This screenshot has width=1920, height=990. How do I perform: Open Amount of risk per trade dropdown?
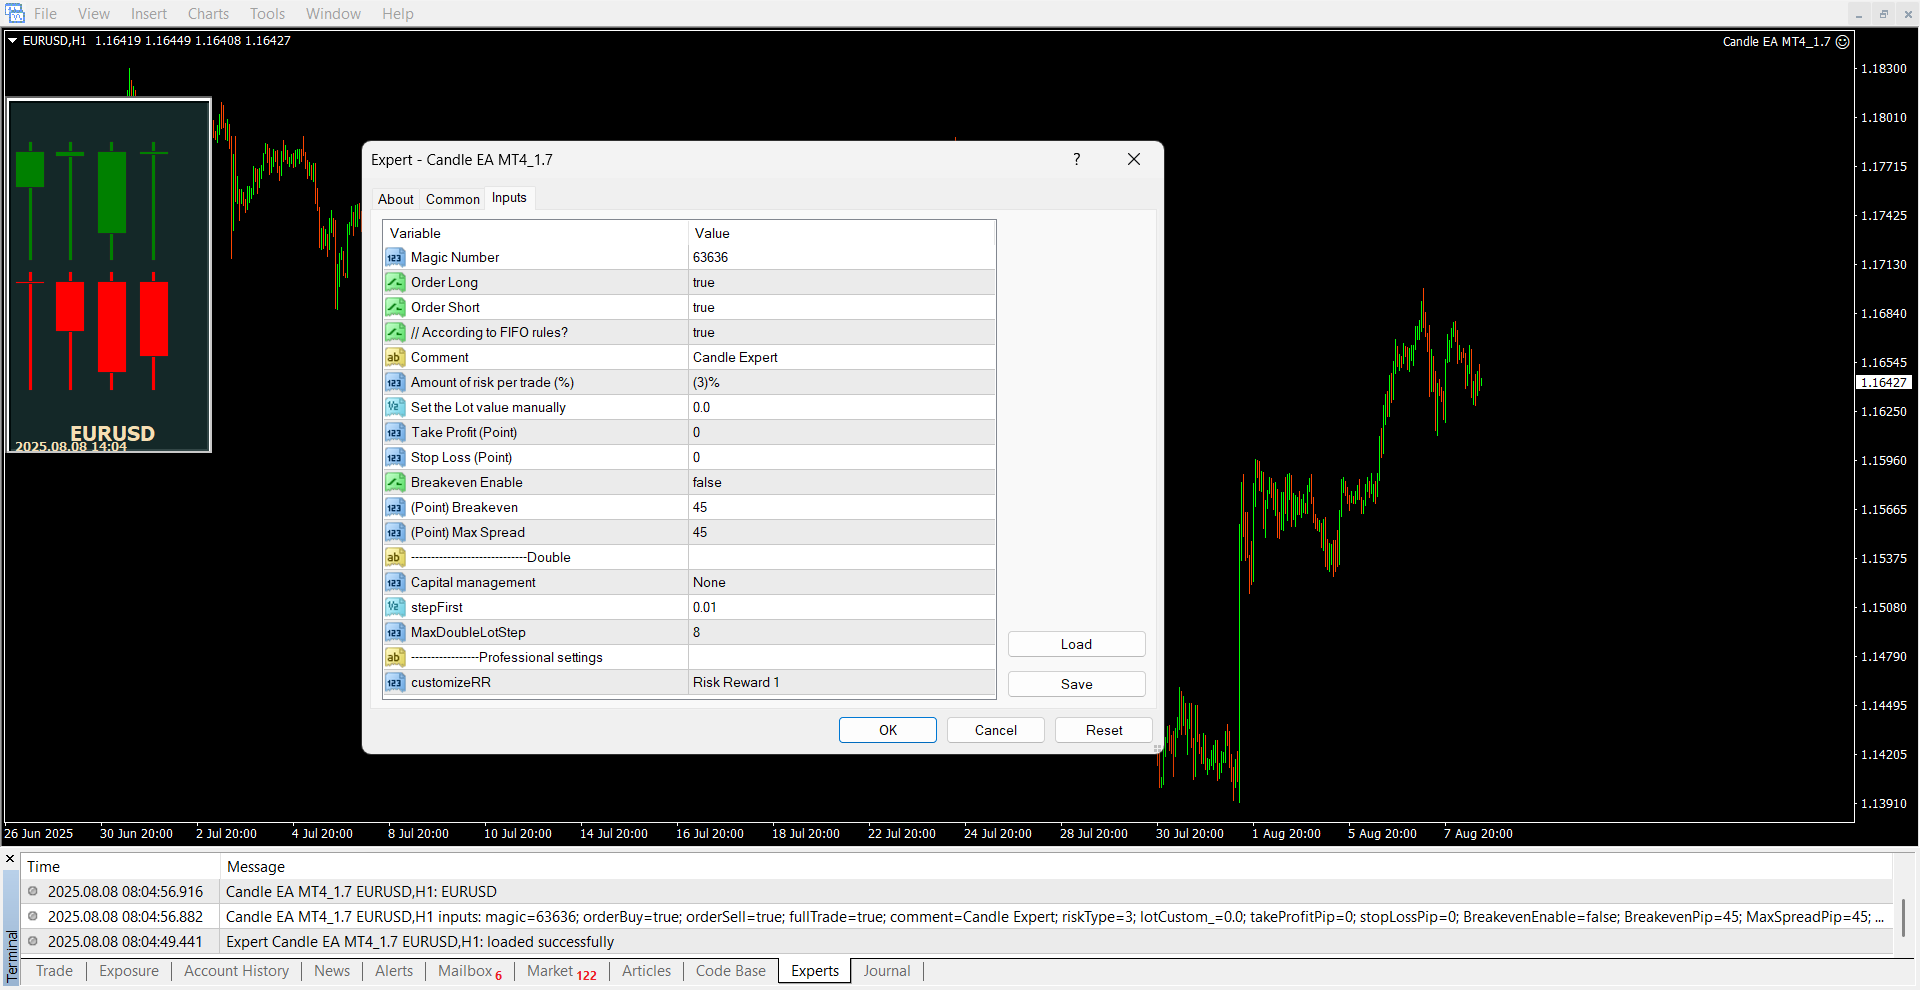point(840,383)
